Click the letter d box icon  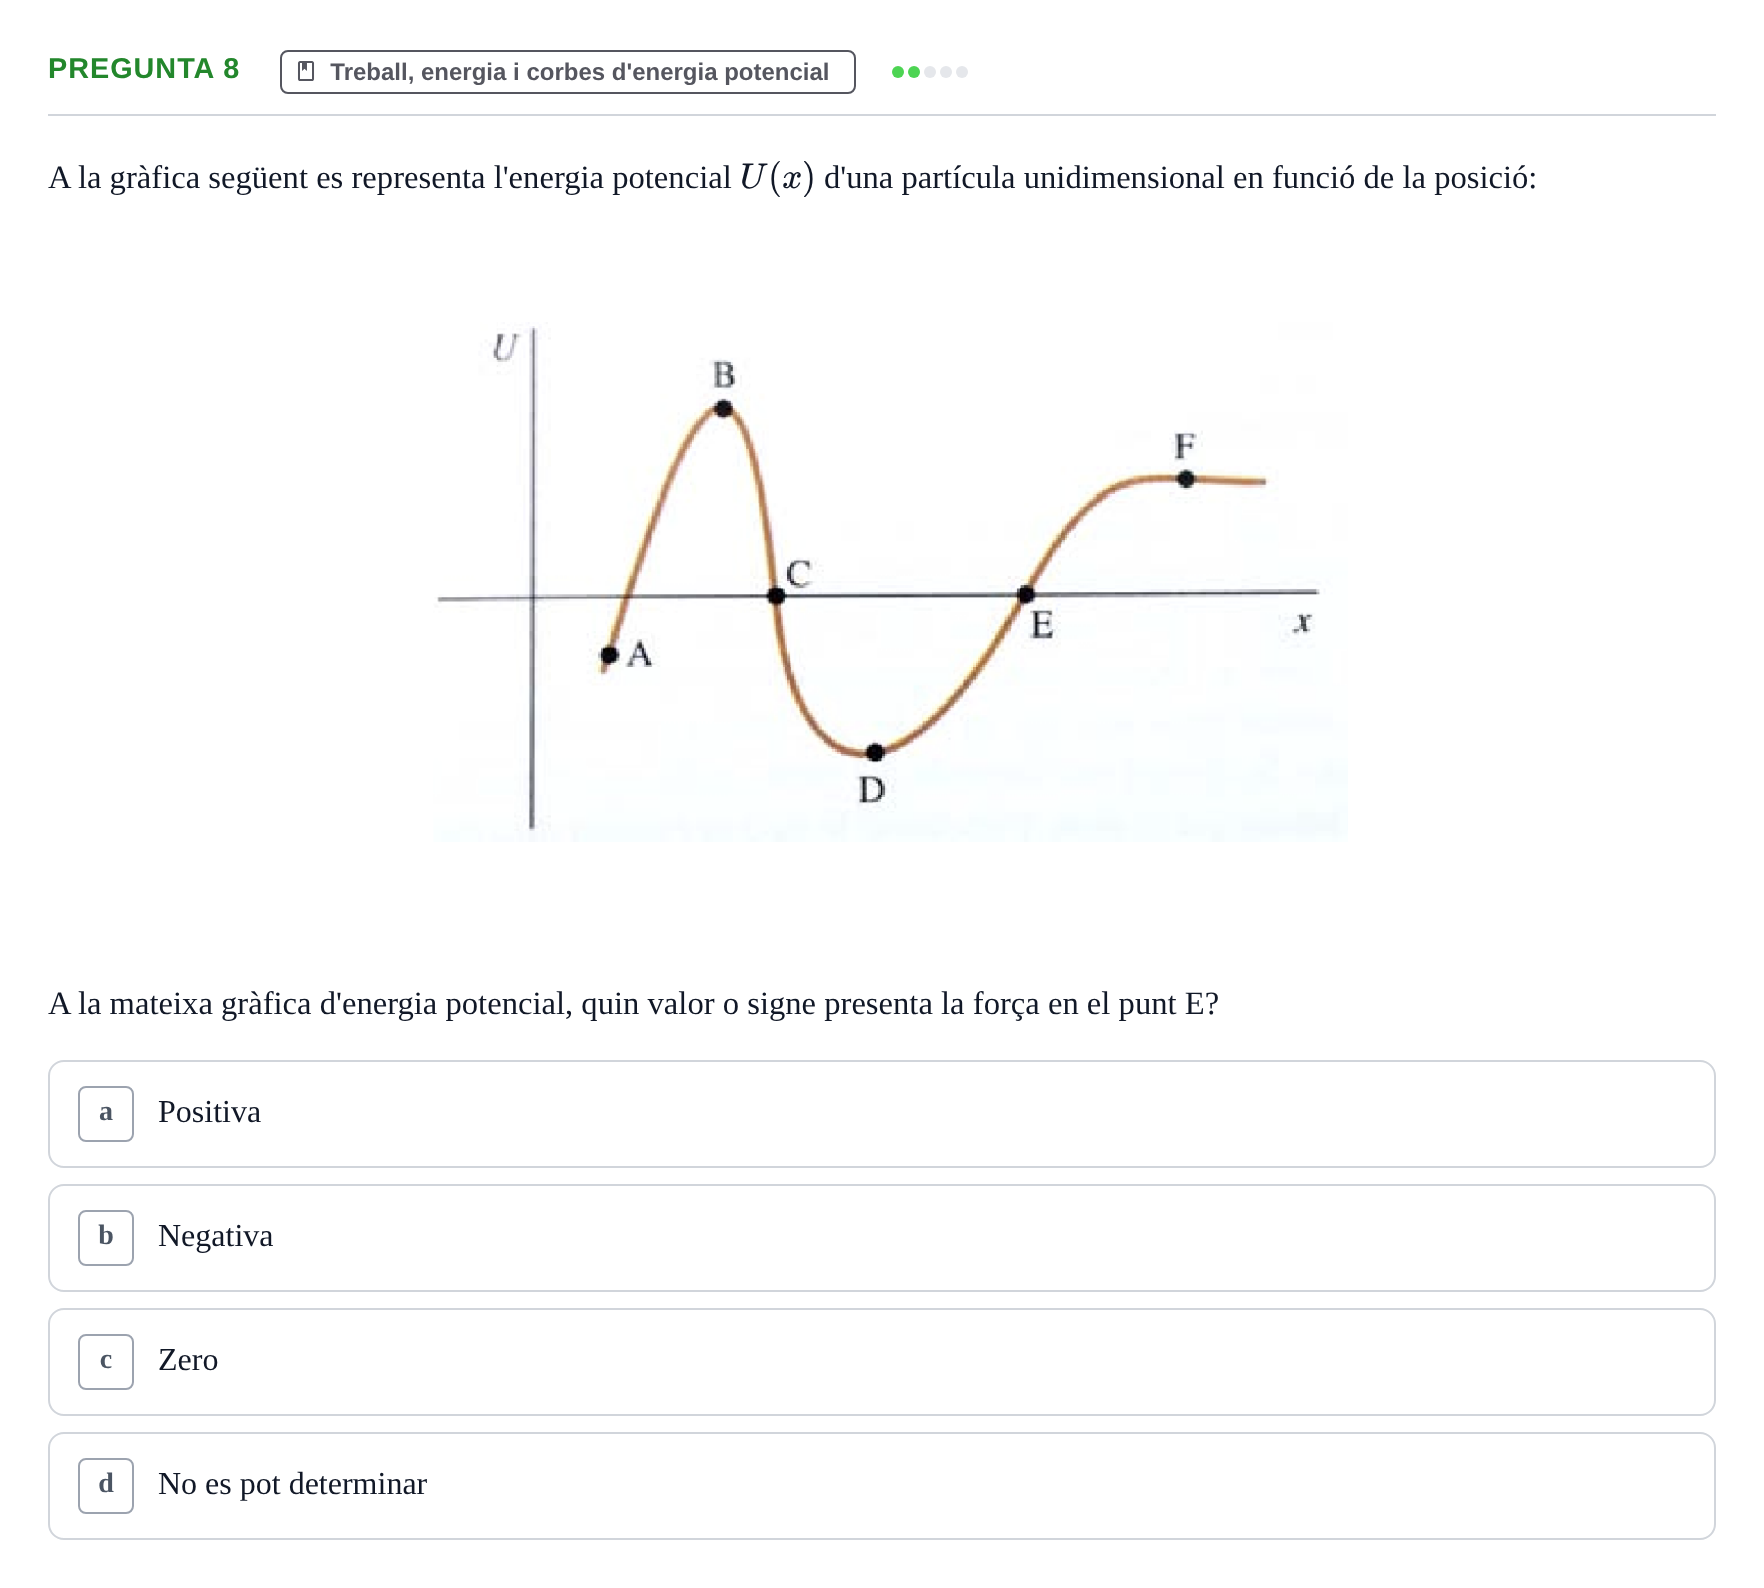coord(106,1485)
